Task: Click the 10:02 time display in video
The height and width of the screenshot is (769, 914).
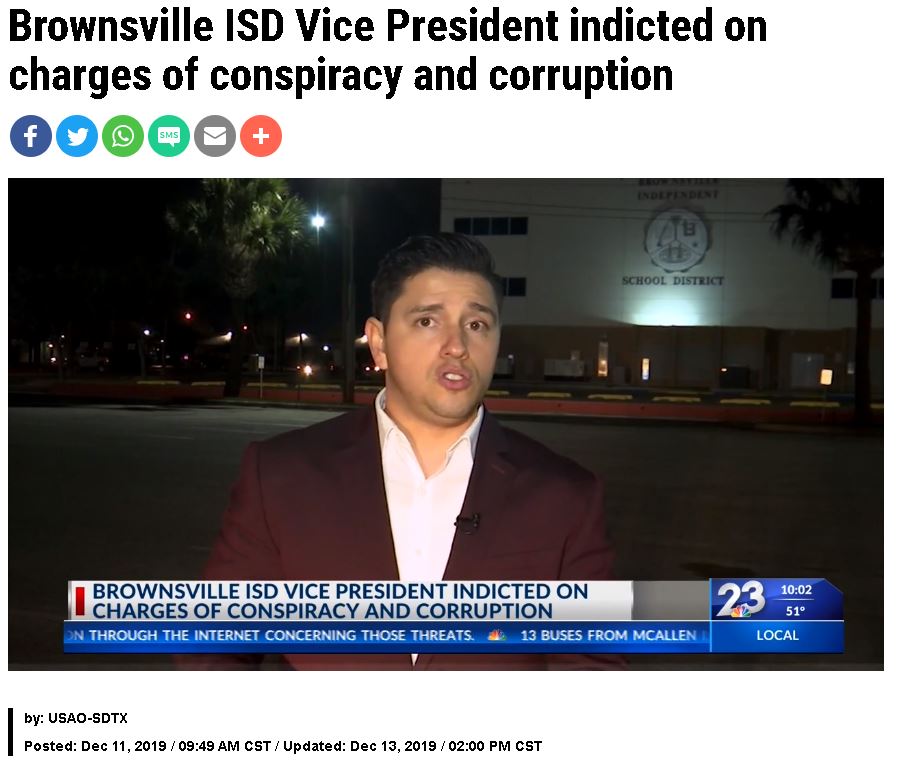Action: 796,589
